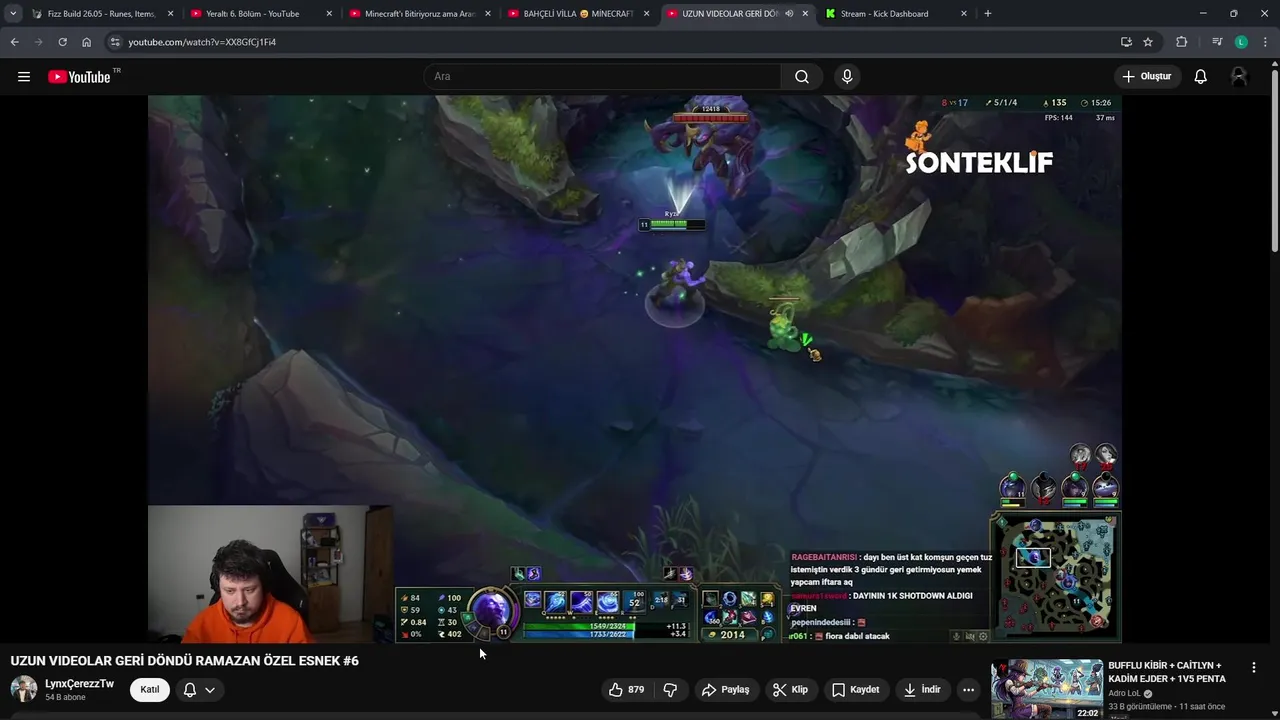This screenshot has width=1280, height=720.
Task: Go back in browser history
Action: [x=14, y=42]
